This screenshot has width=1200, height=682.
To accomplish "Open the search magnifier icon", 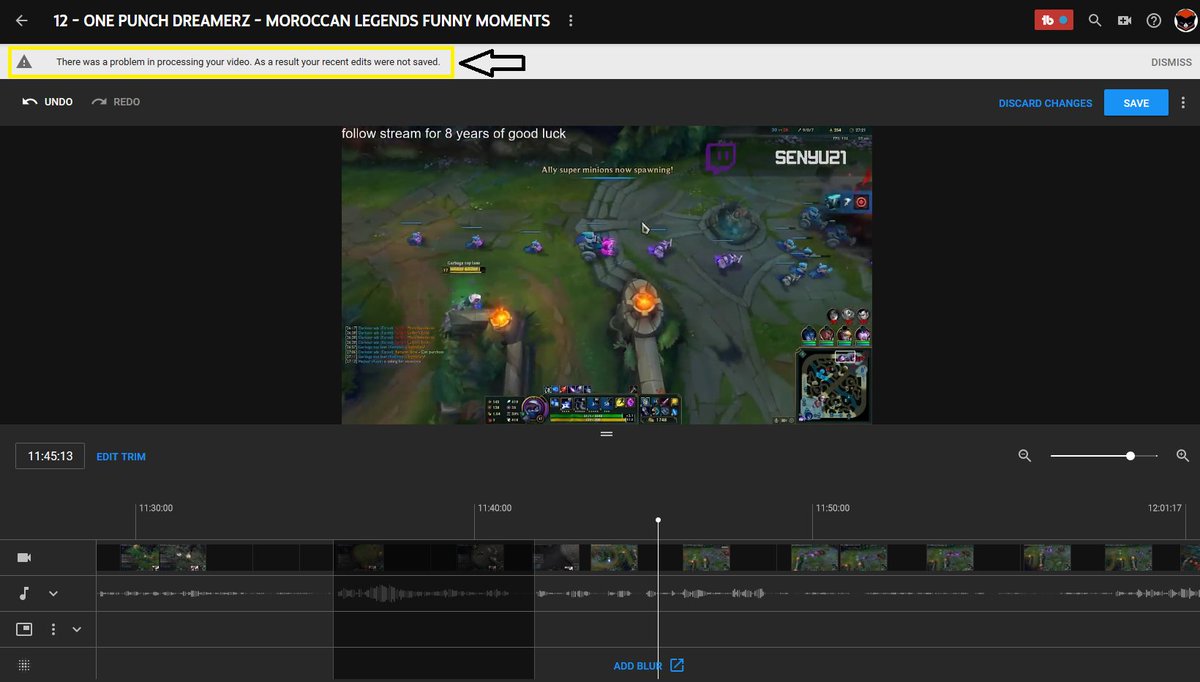I will [x=1095, y=20].
